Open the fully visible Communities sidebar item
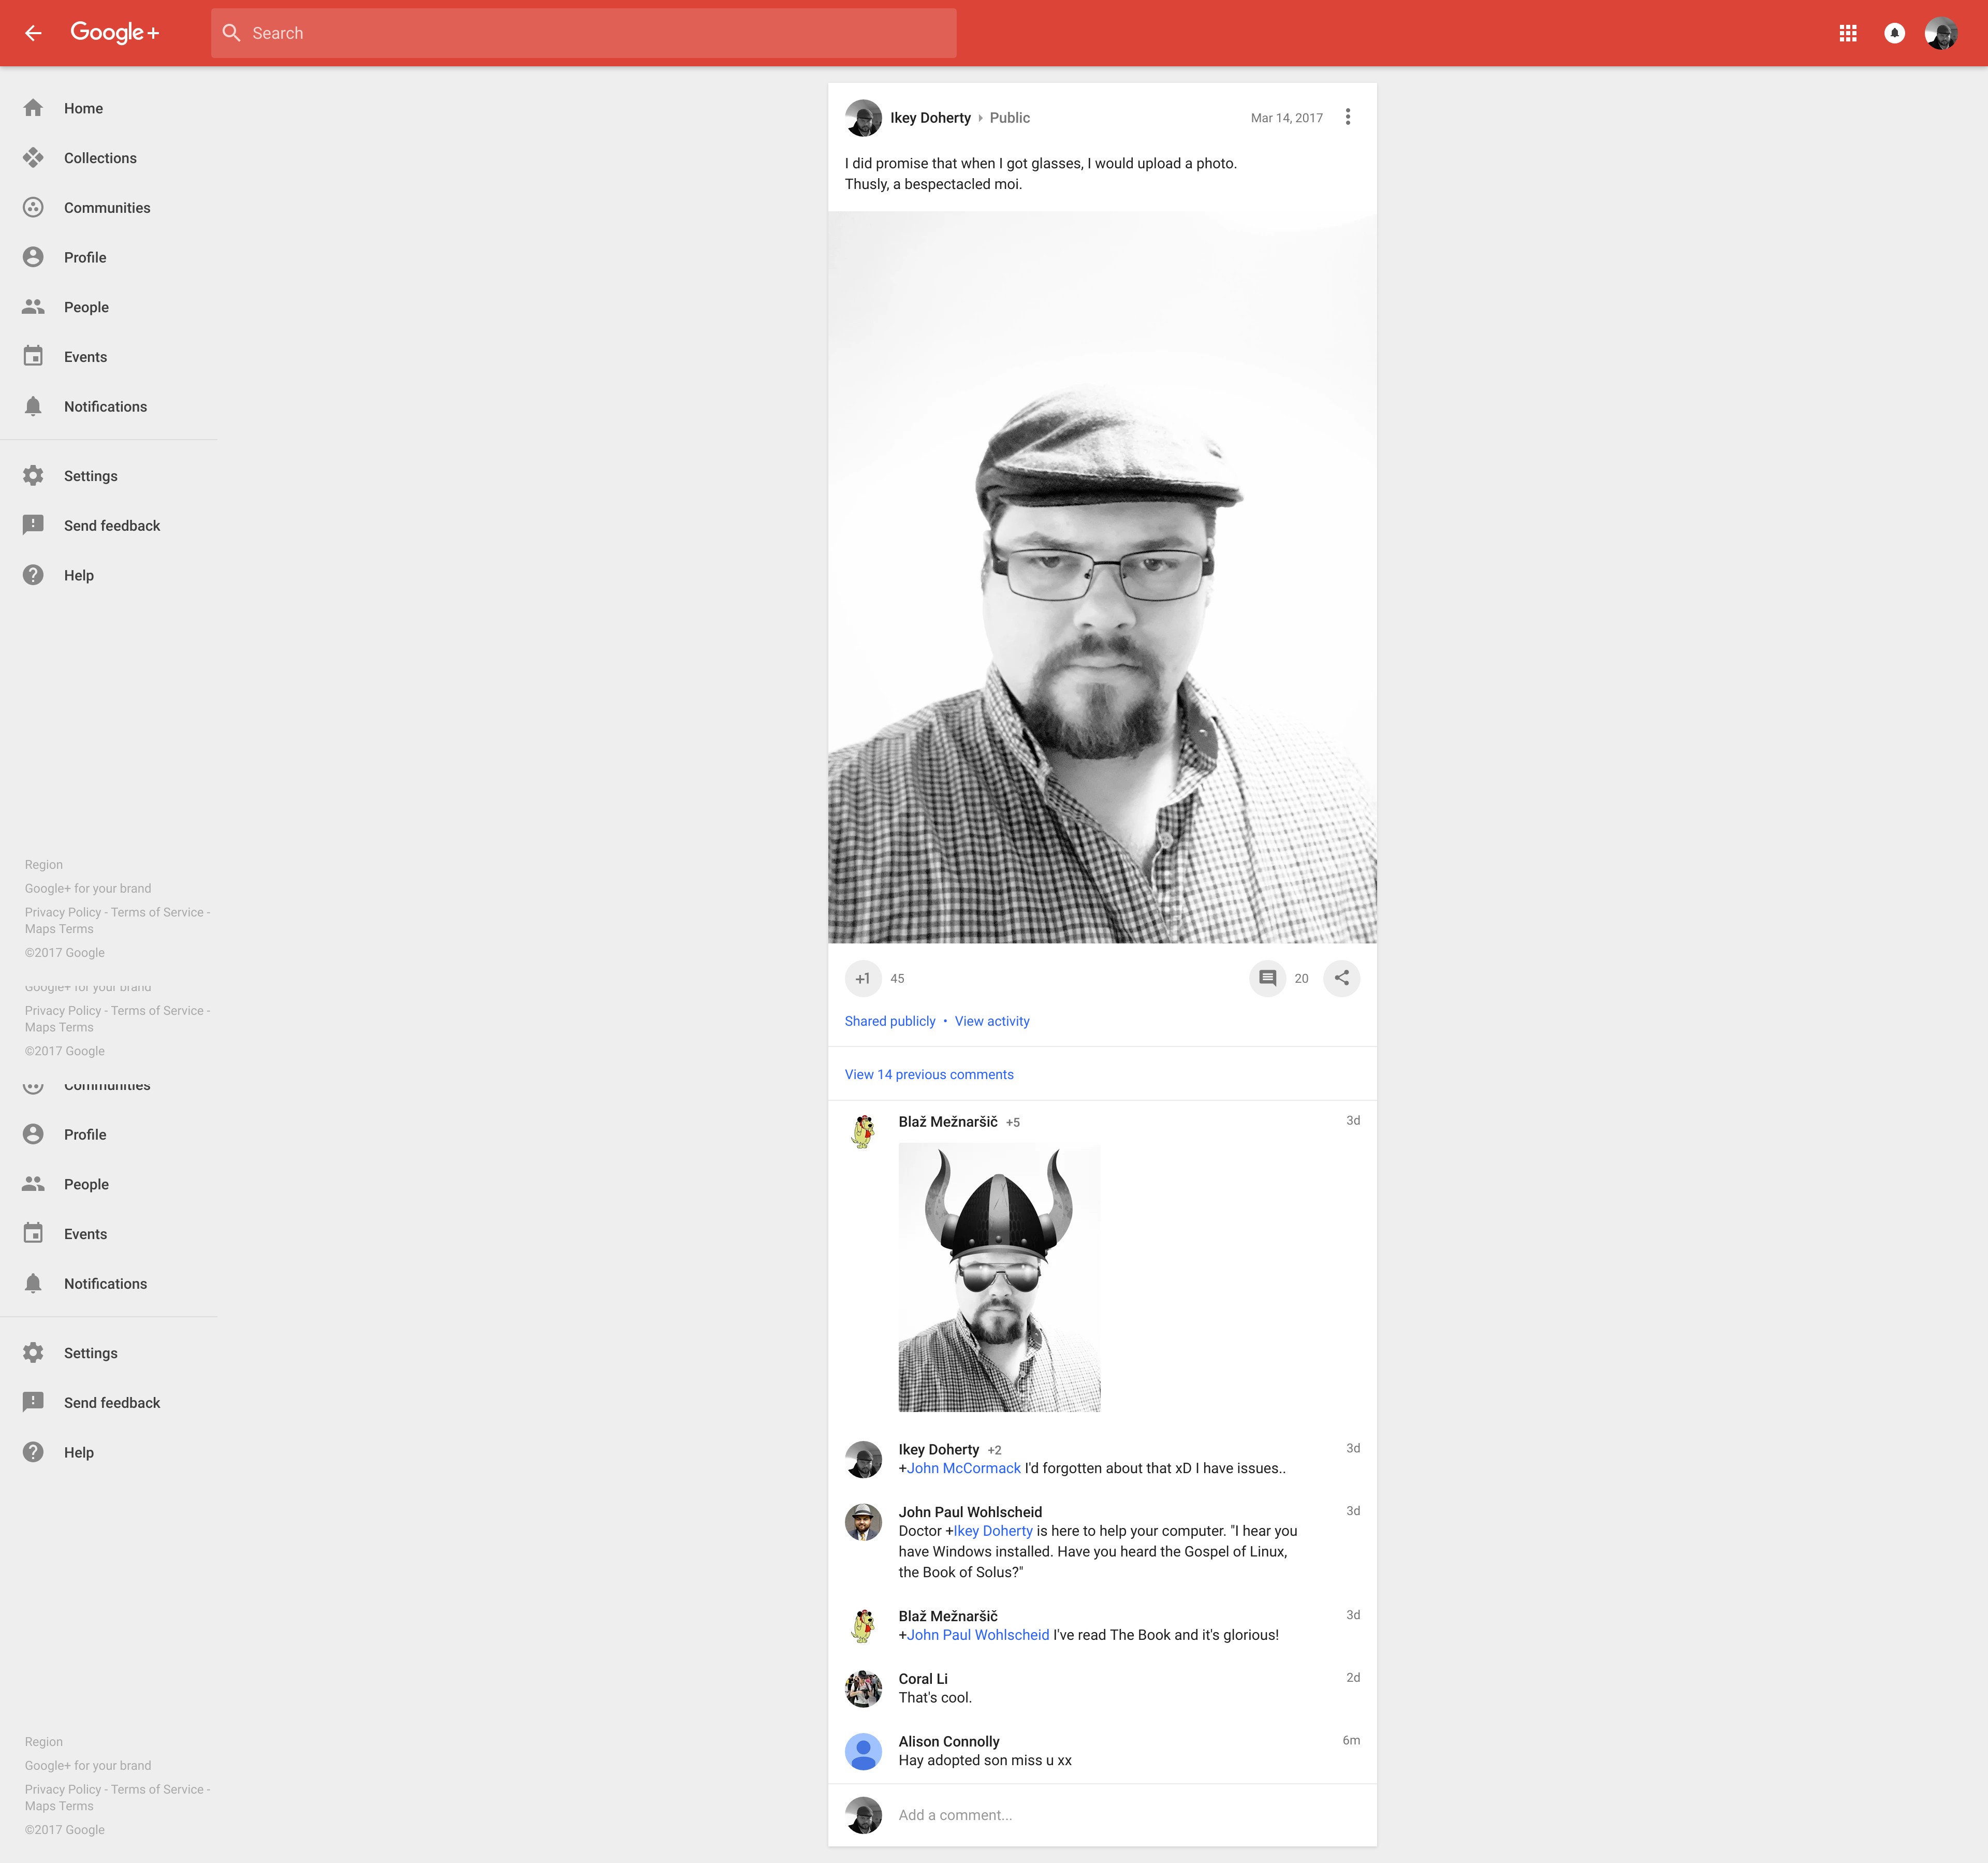The width and height of the screenshot is (1988, 1863). (109, 208)
